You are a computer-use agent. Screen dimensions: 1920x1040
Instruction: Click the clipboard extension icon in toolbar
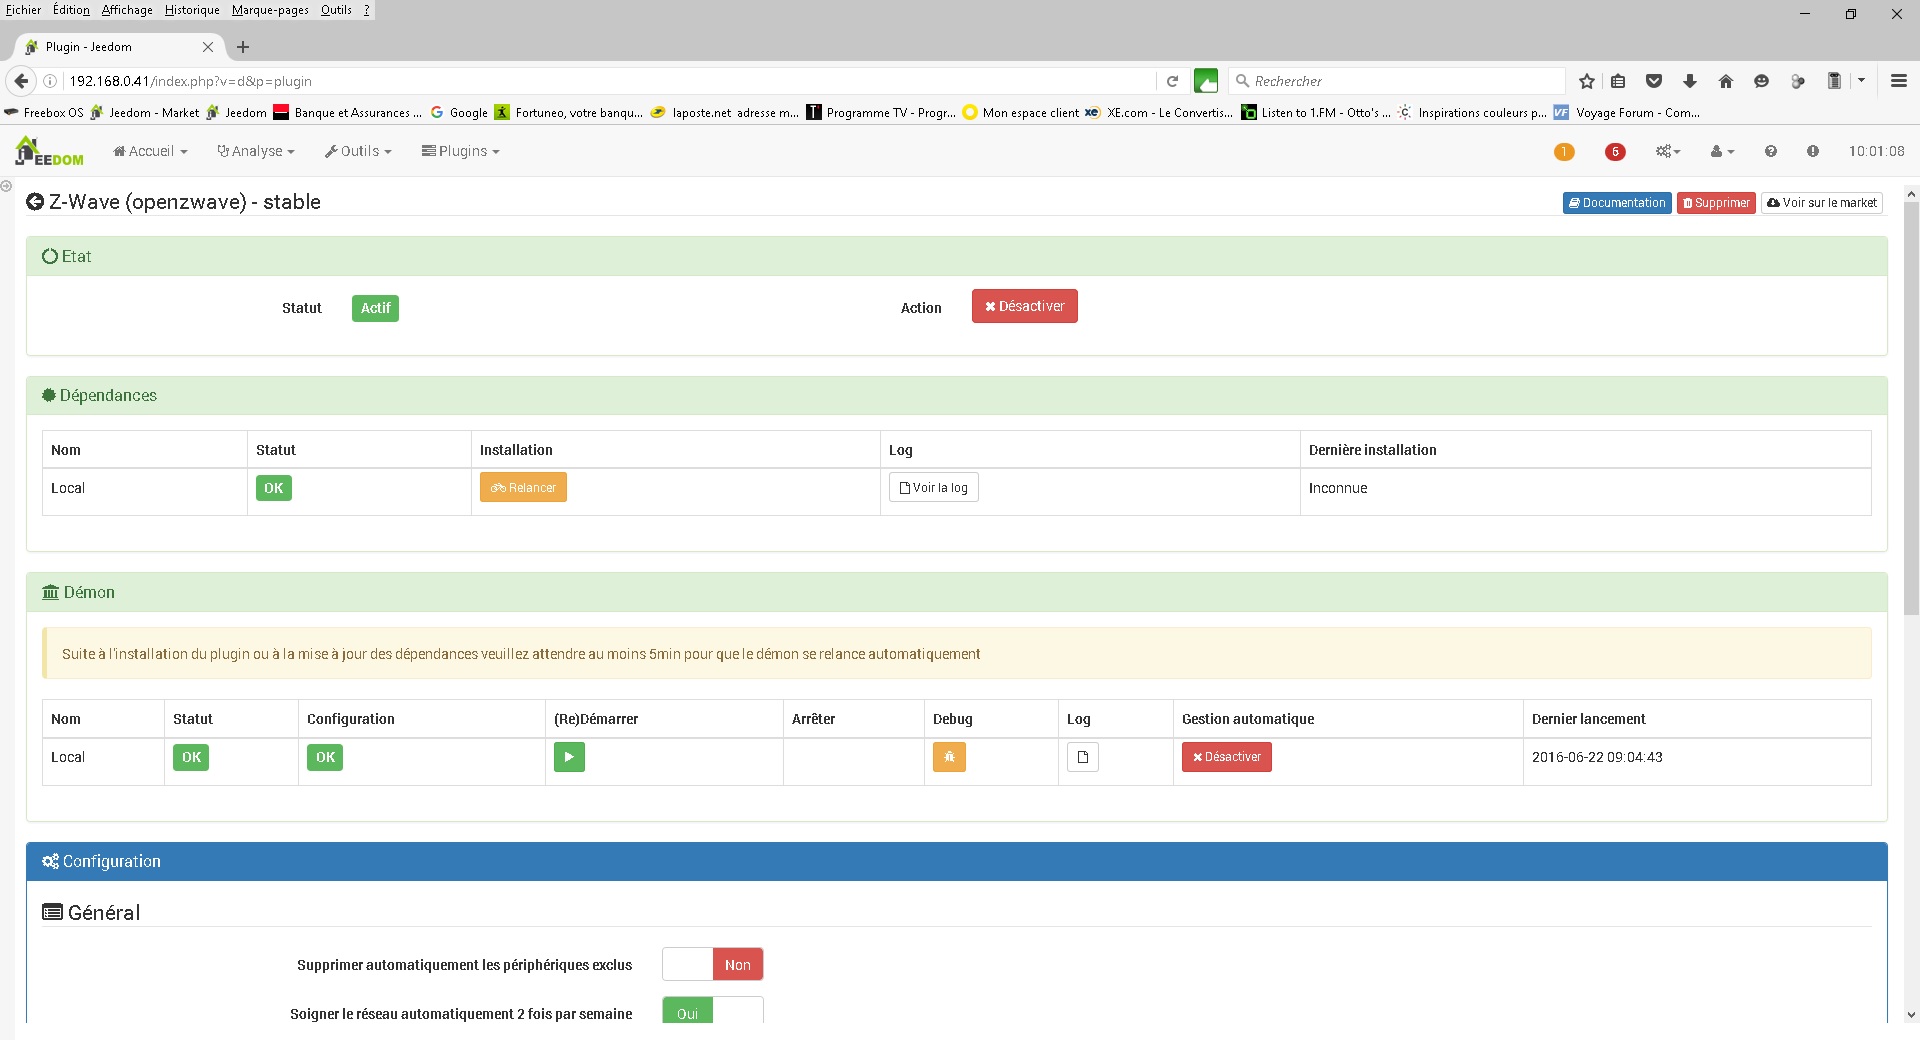click(x=1834, y=81)
